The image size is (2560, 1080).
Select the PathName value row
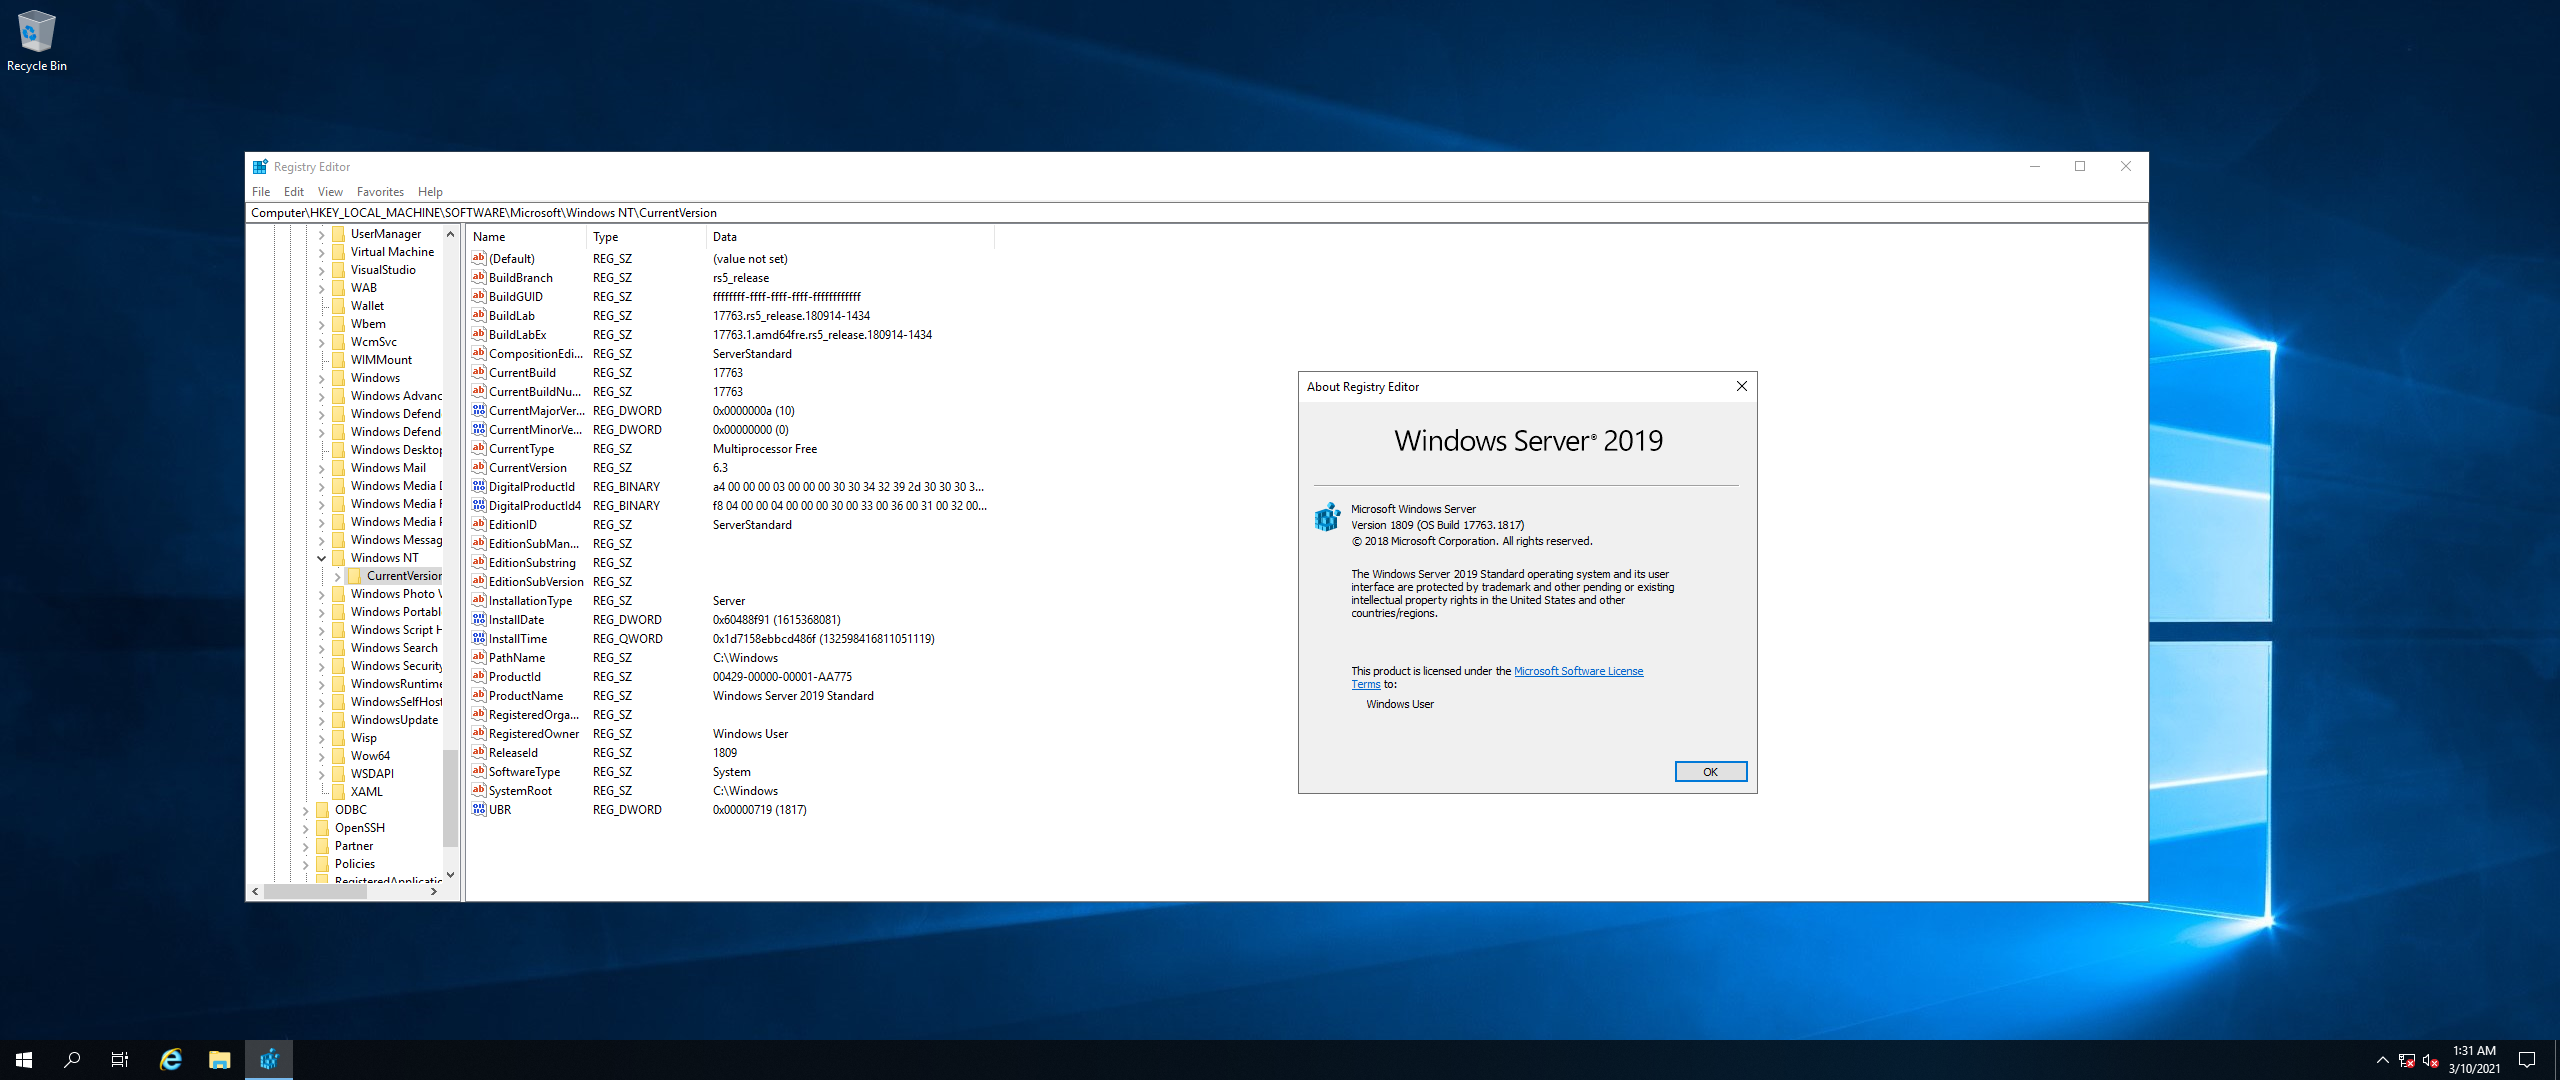730,657
